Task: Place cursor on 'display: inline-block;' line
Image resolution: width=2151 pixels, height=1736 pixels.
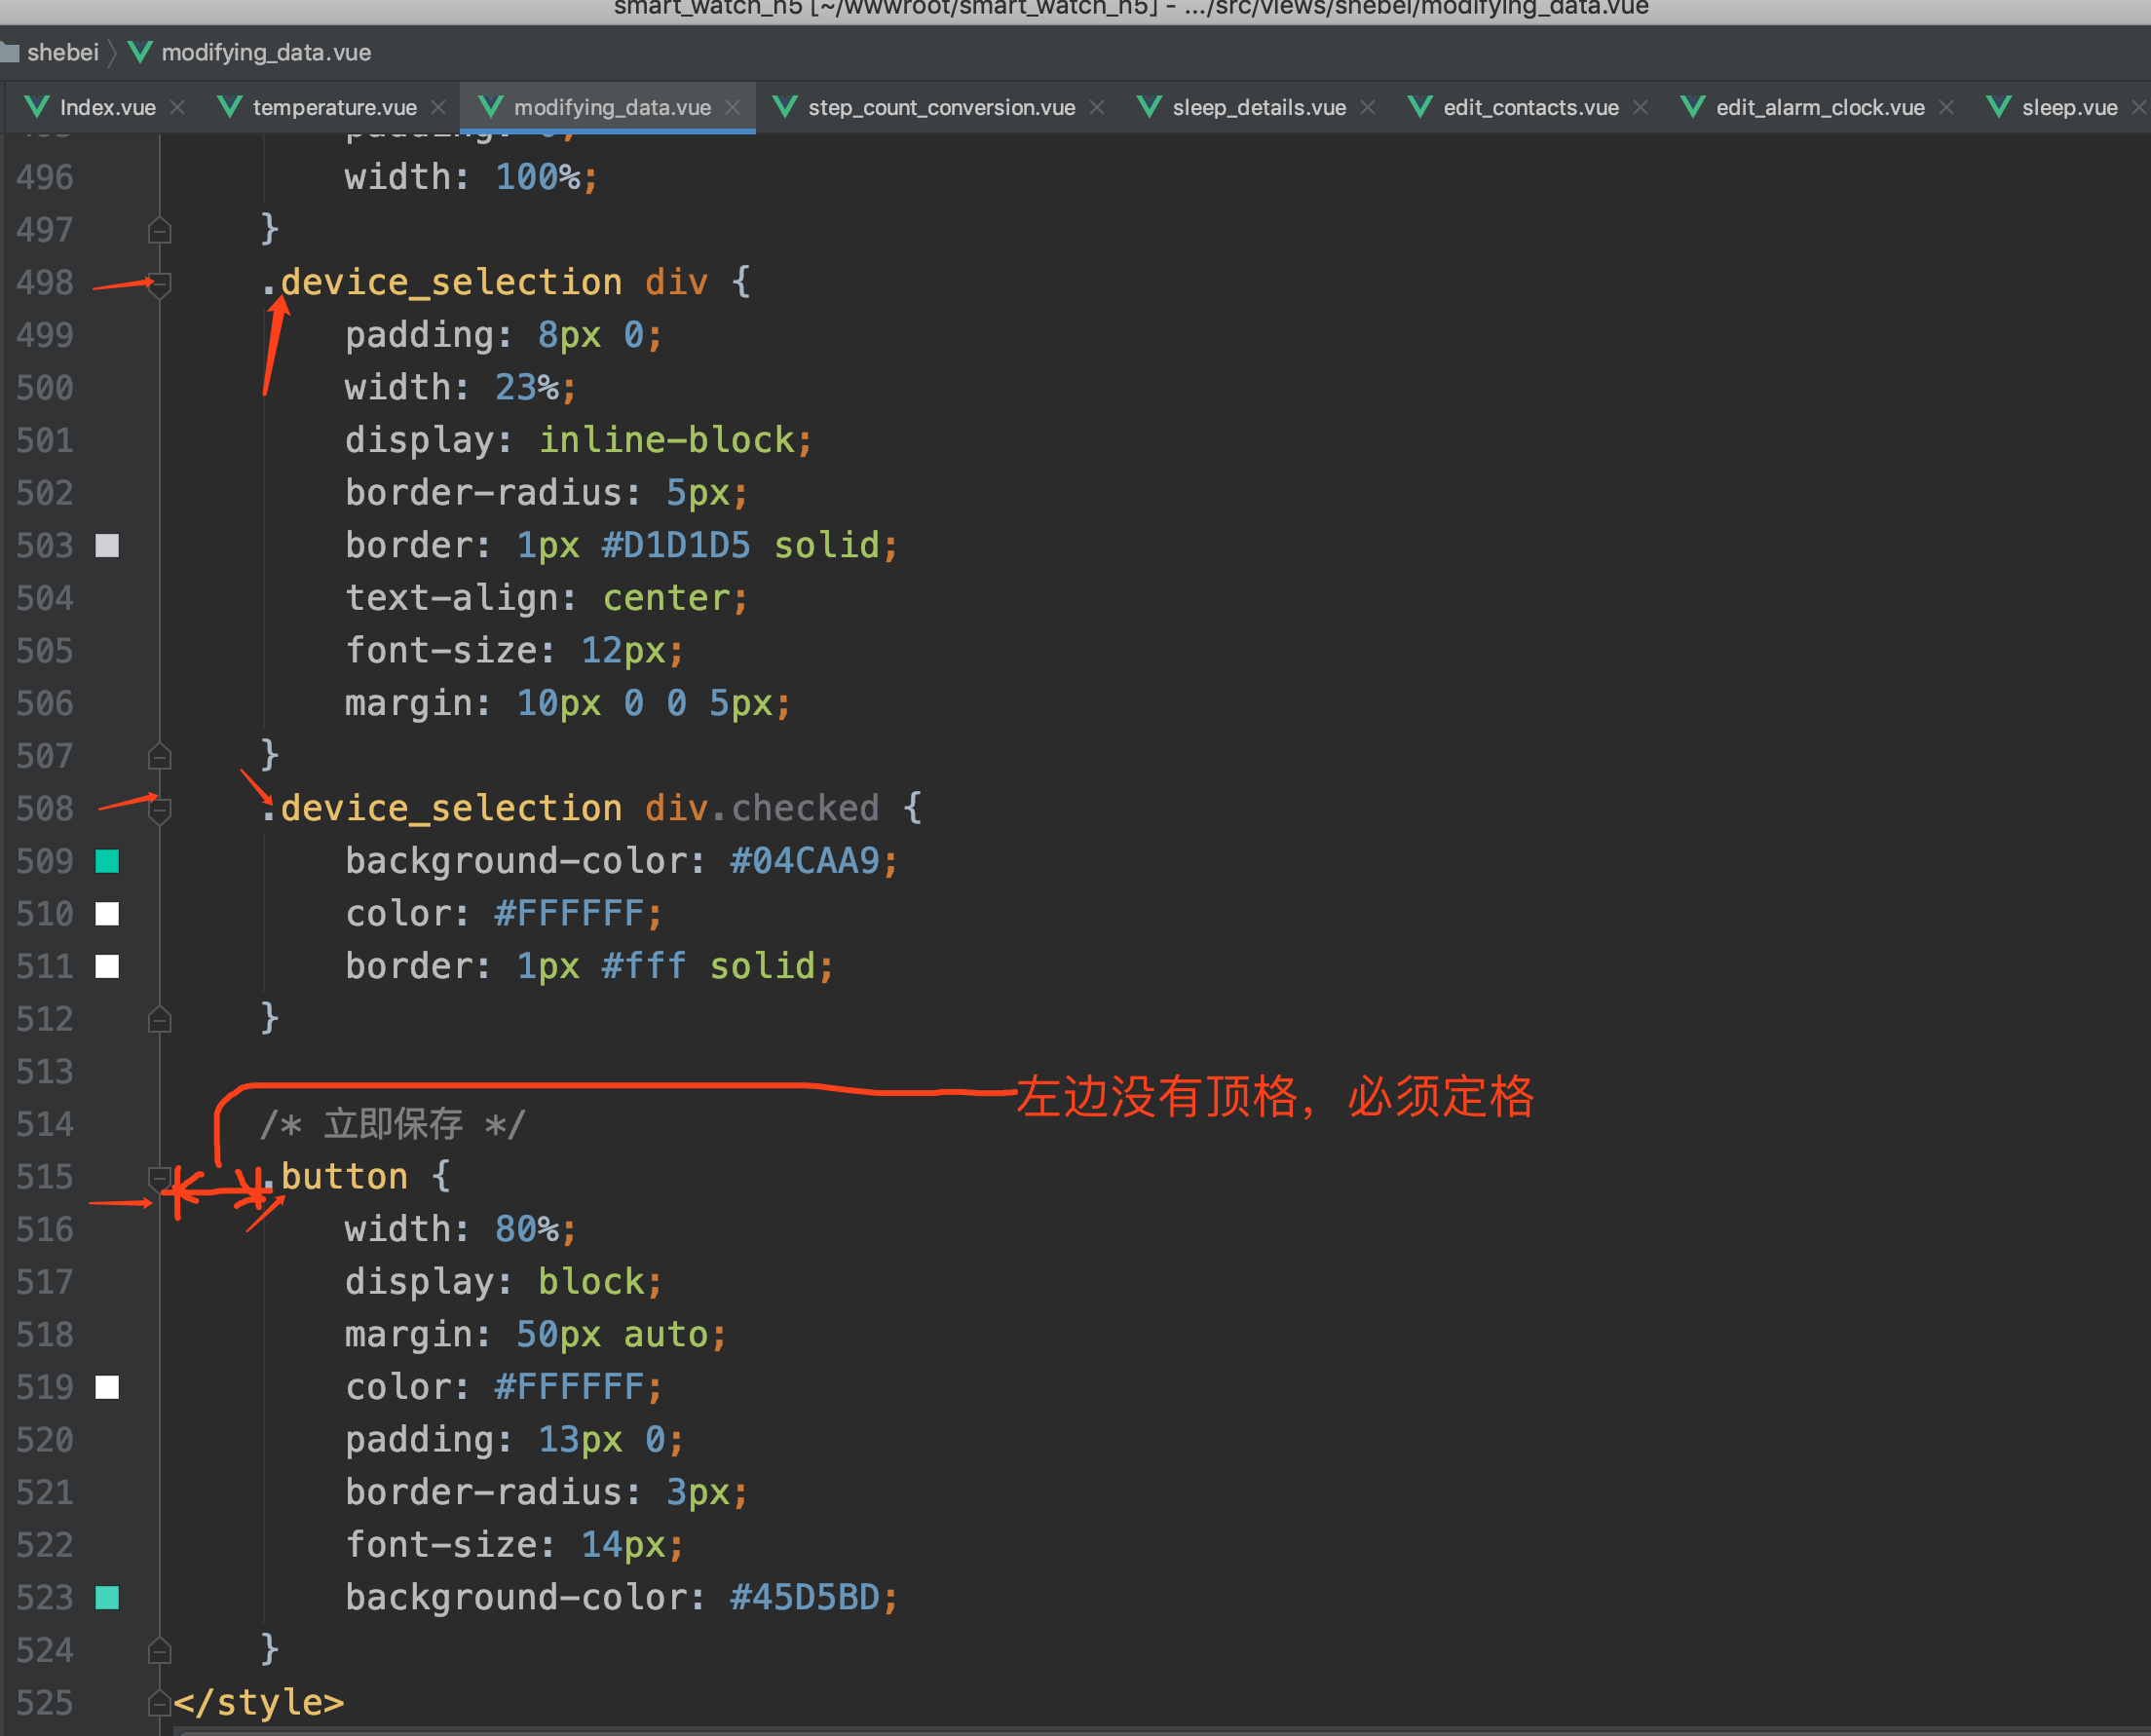Action: pos(578,440)
